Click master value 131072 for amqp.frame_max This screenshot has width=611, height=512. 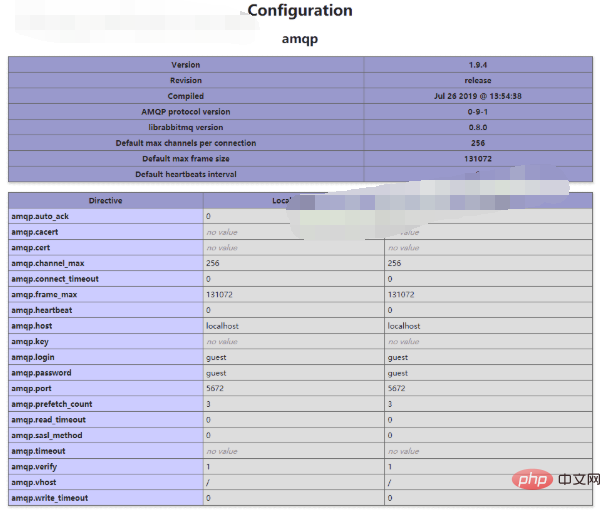(401, 295)
